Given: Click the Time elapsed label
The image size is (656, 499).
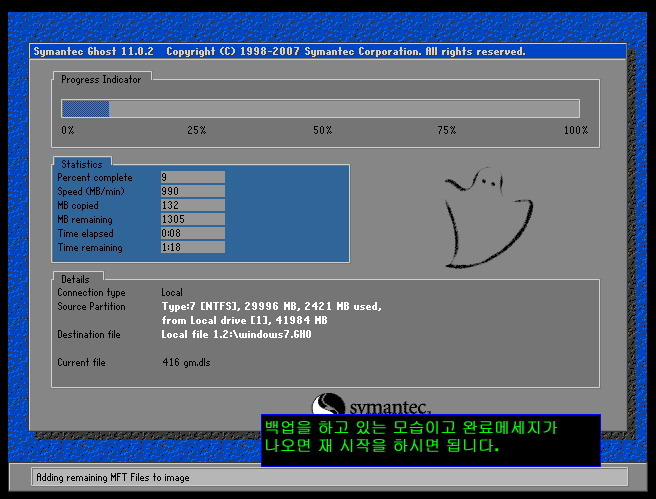Looking at the screenshot, I should click(x=85, y=233).
